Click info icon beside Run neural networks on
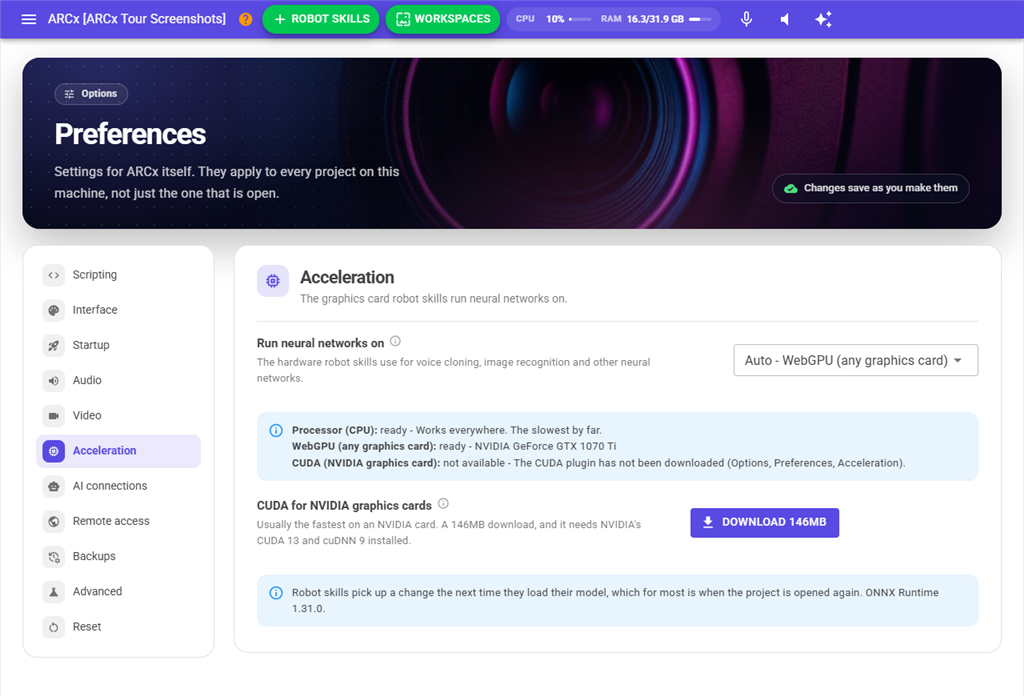 [395, 341]
